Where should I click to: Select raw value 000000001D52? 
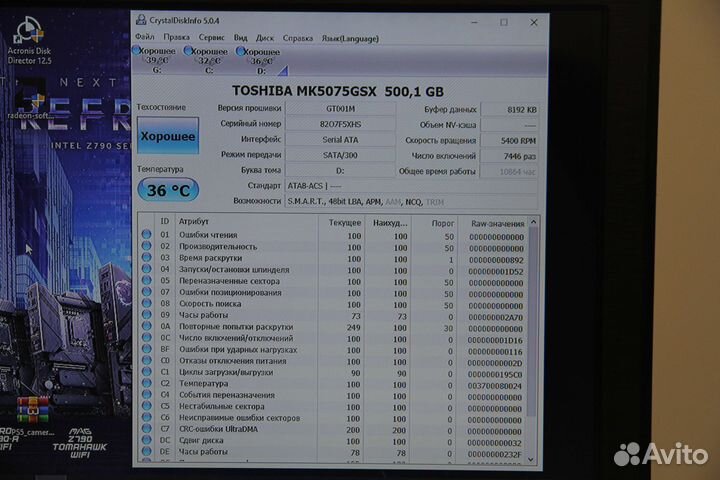pyautogui.click(x=496, y=271)
